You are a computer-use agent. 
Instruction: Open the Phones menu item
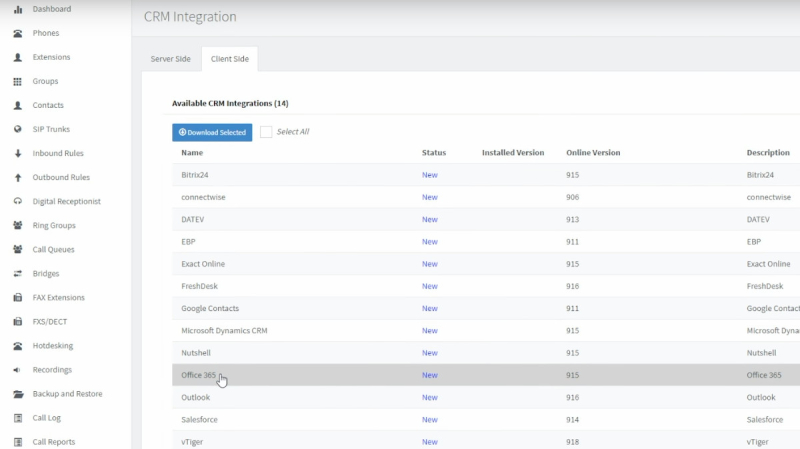[46, 33]
